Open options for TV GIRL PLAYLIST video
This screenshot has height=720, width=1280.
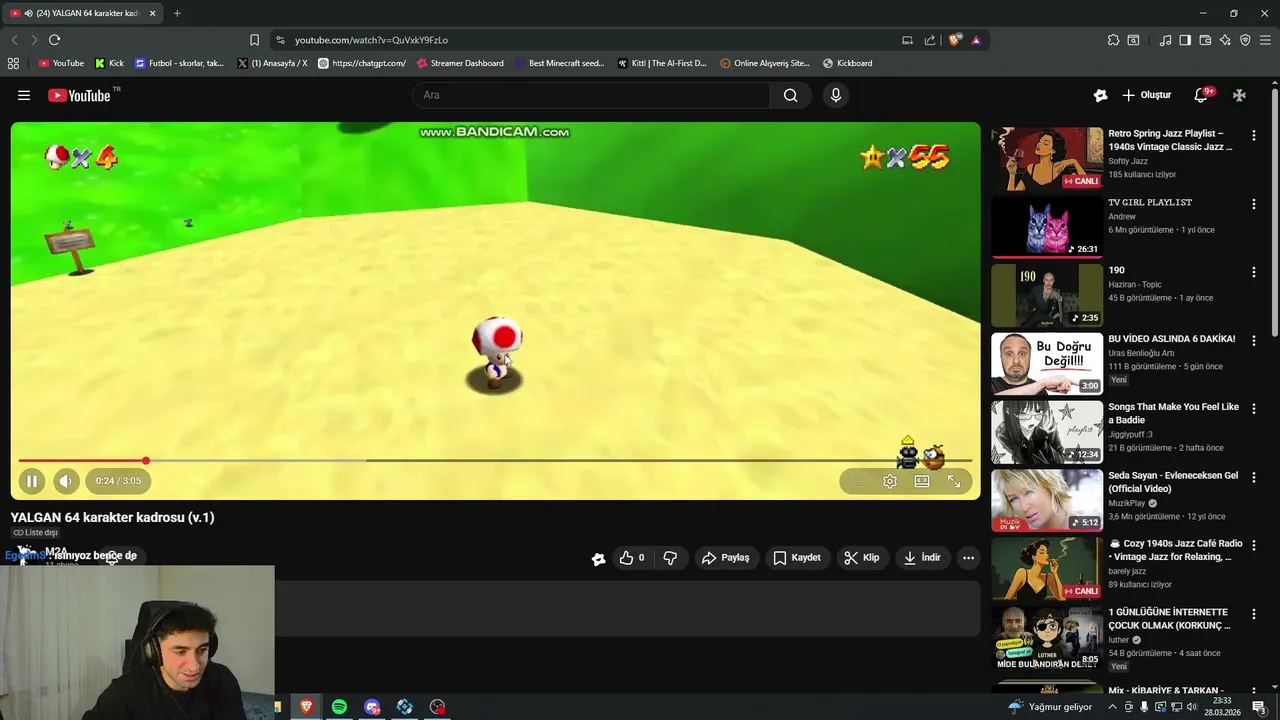(x=1253, y=204)
